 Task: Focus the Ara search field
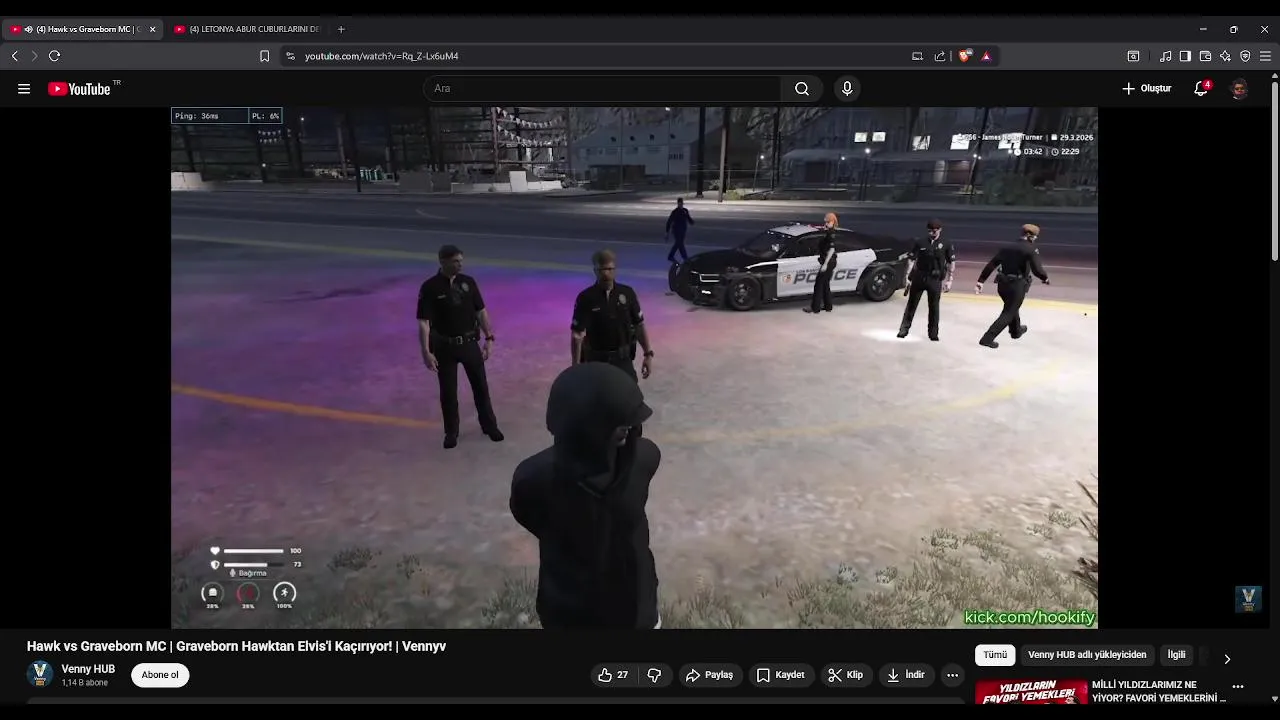603,89
